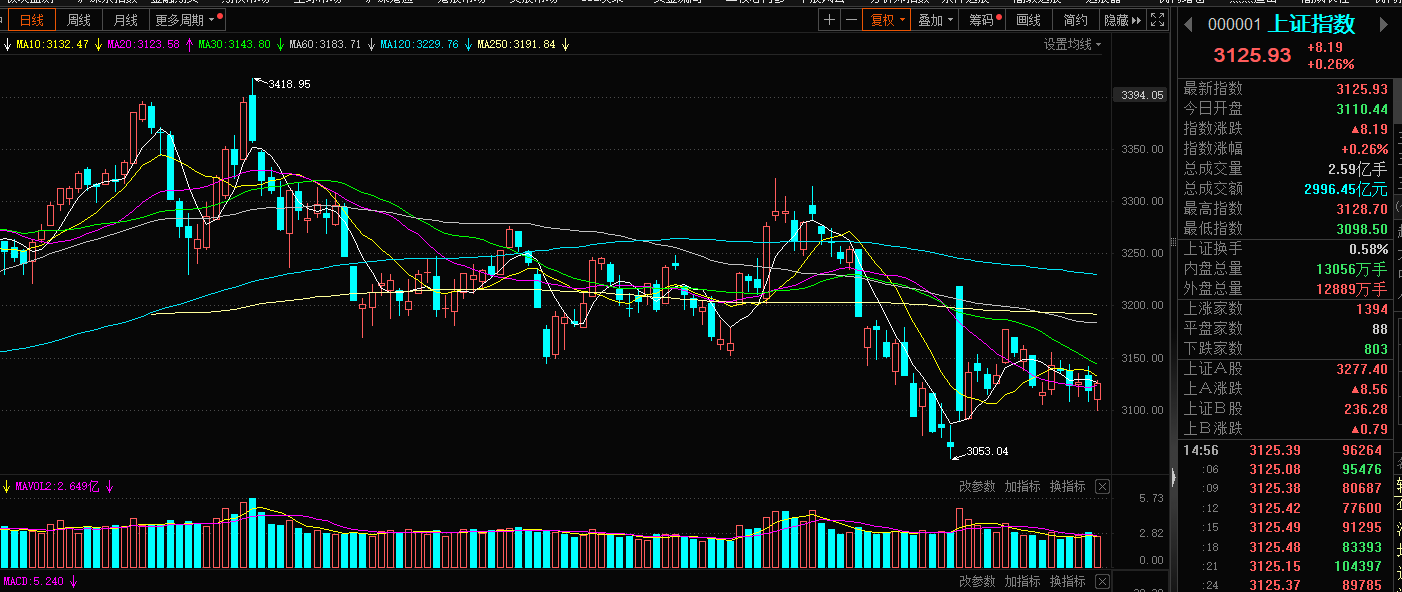Click 上证指数 index title

[x=1312, y=24]
